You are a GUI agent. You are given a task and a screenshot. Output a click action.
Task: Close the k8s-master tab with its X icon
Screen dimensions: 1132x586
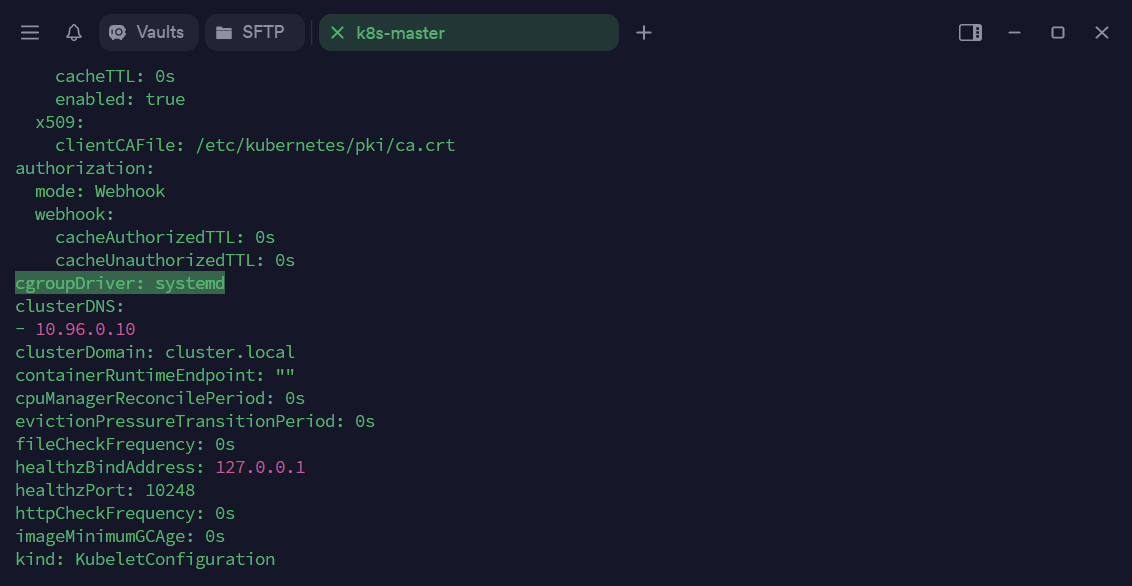click(x=337, y=33)
